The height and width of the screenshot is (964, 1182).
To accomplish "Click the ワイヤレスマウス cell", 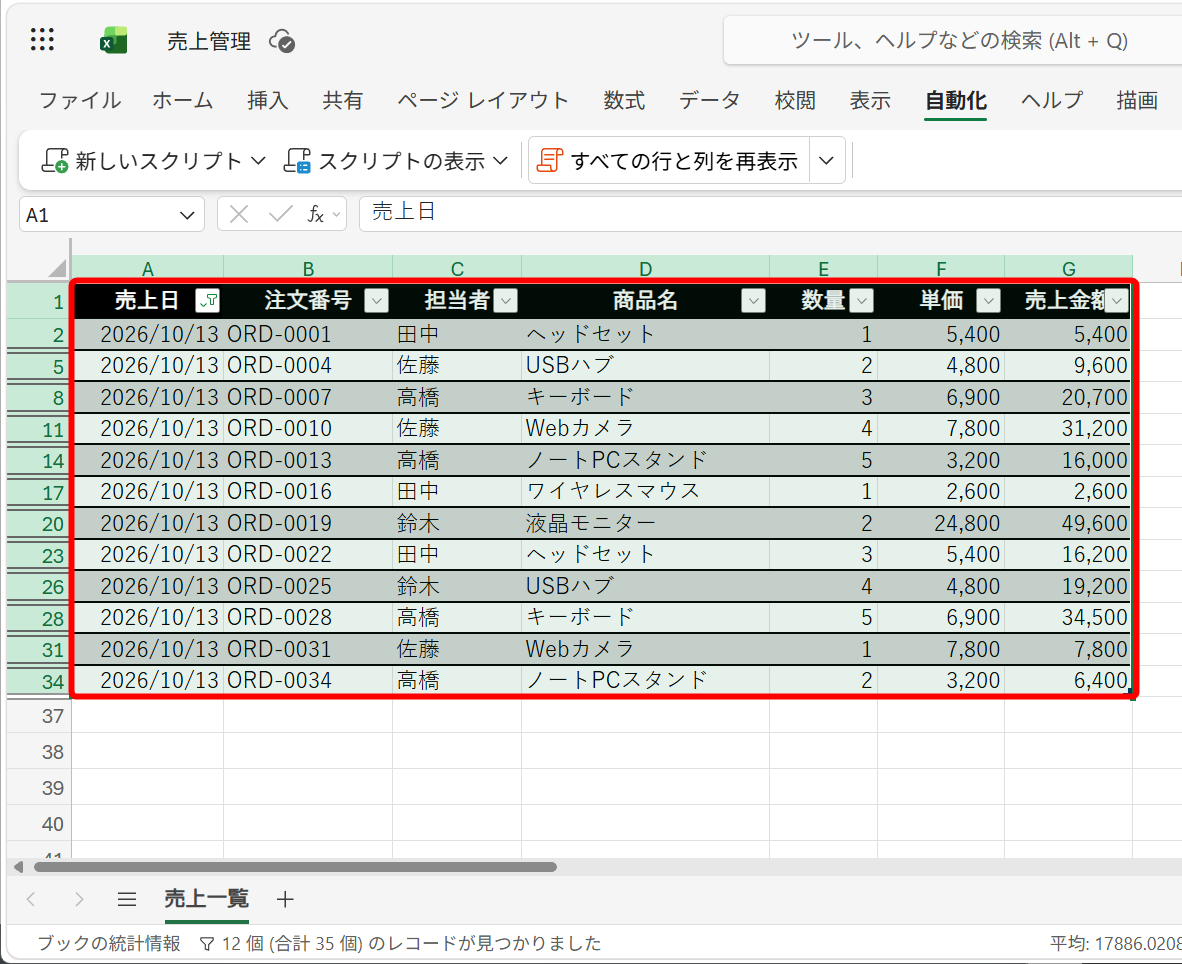I will pos(645,491).
